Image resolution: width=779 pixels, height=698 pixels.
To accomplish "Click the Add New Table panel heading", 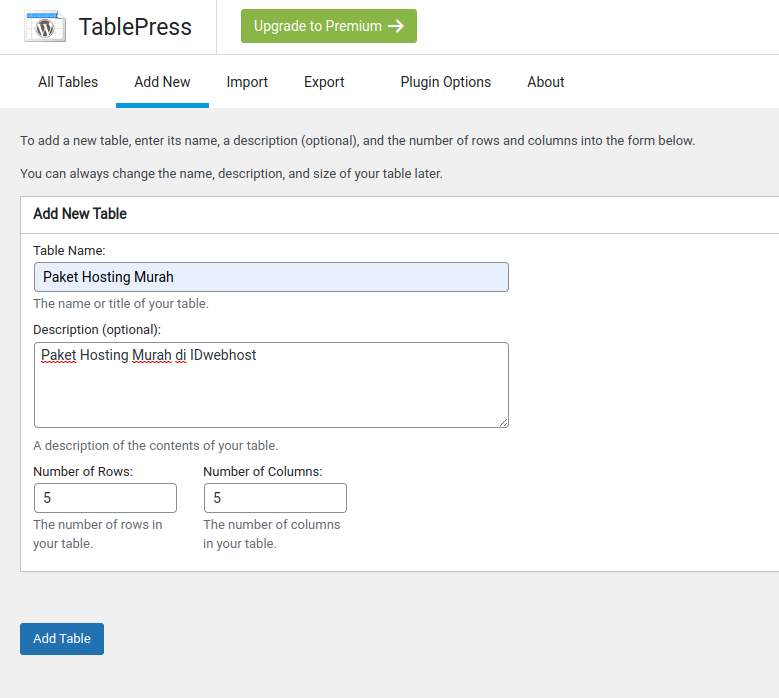I will coord(80,214).
